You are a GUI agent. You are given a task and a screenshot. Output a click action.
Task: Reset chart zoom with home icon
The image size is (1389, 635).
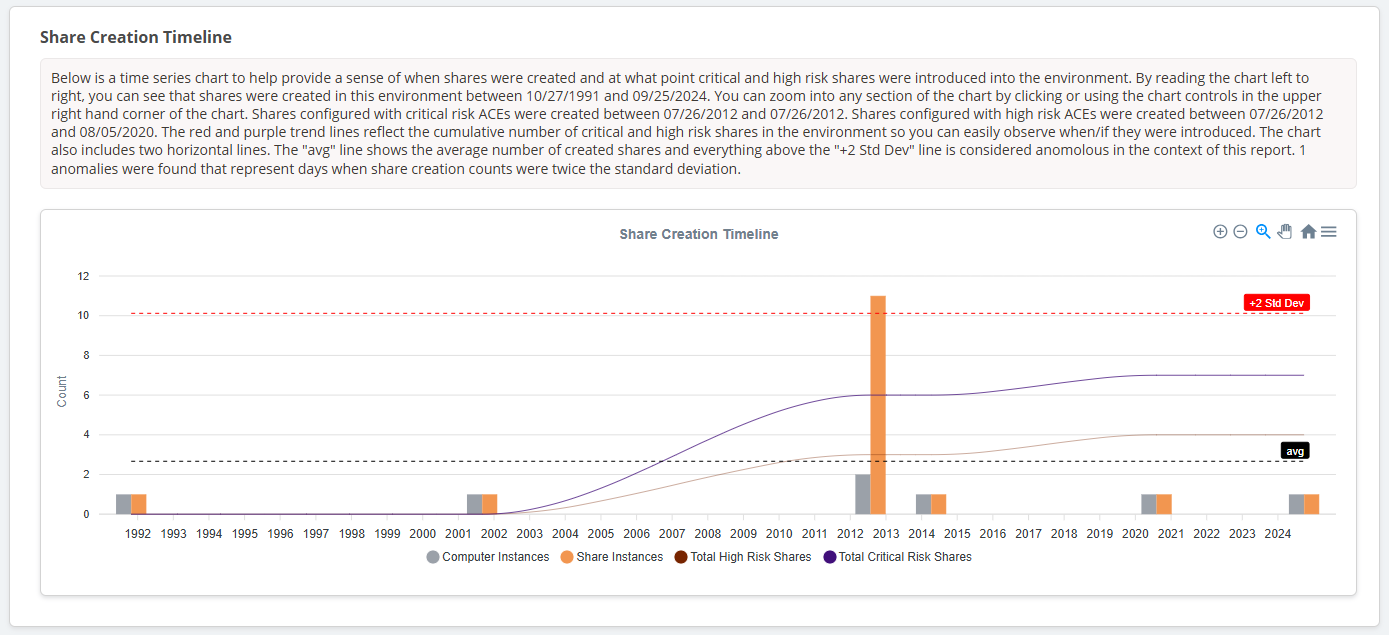coord(1308,232)
